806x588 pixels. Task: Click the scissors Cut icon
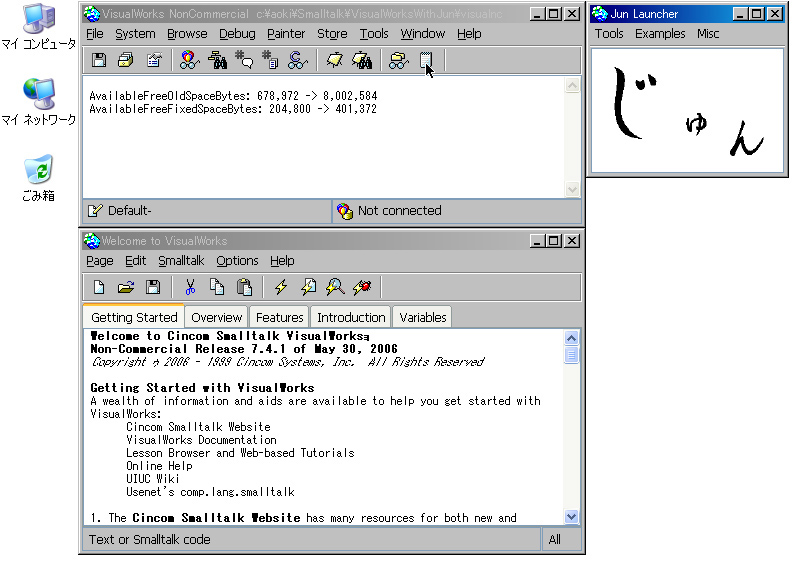pyautogui.click(x=190, y=287)
